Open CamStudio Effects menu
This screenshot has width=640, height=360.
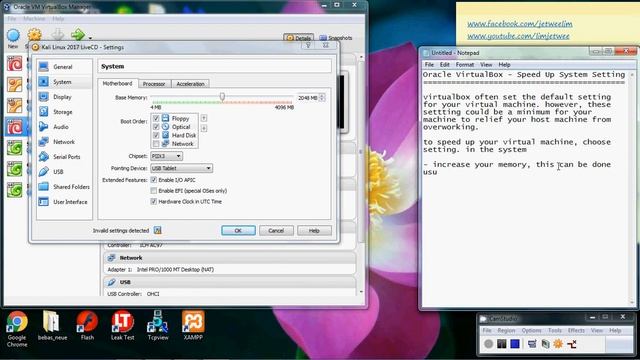point(576,331)
